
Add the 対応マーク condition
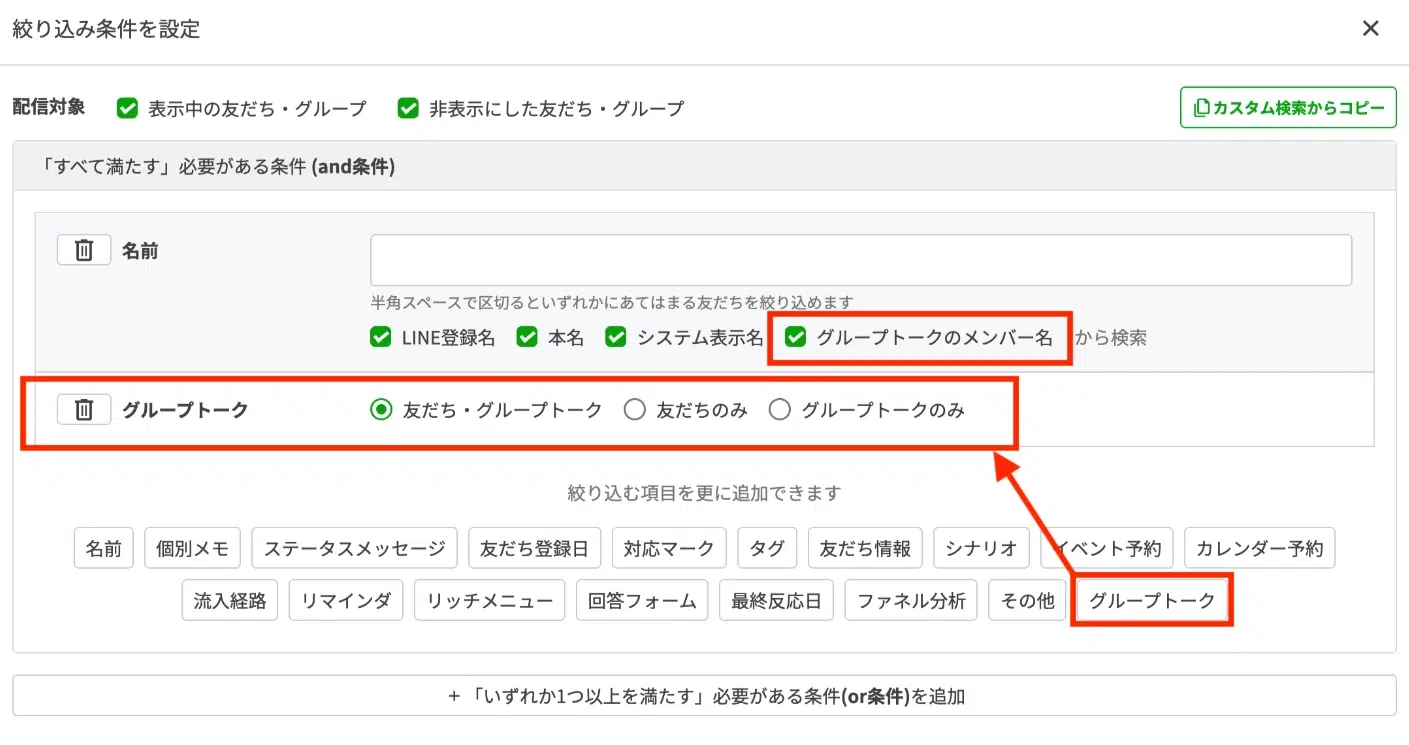coord(669,548)
